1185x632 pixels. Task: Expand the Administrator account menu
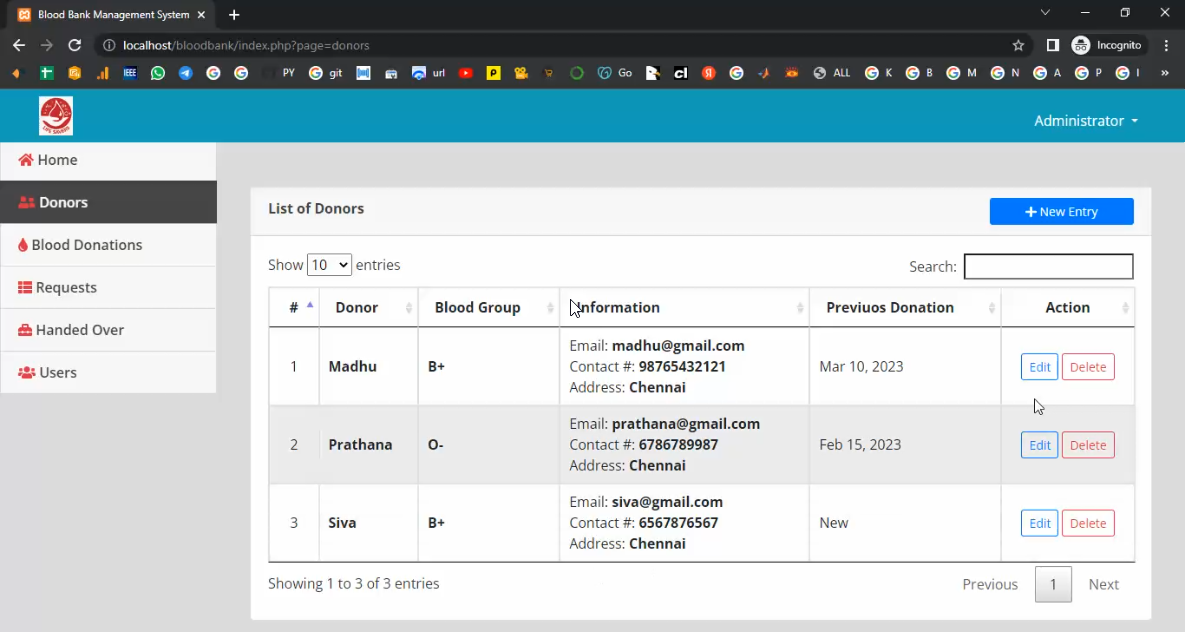click(x=1085, y=121)
